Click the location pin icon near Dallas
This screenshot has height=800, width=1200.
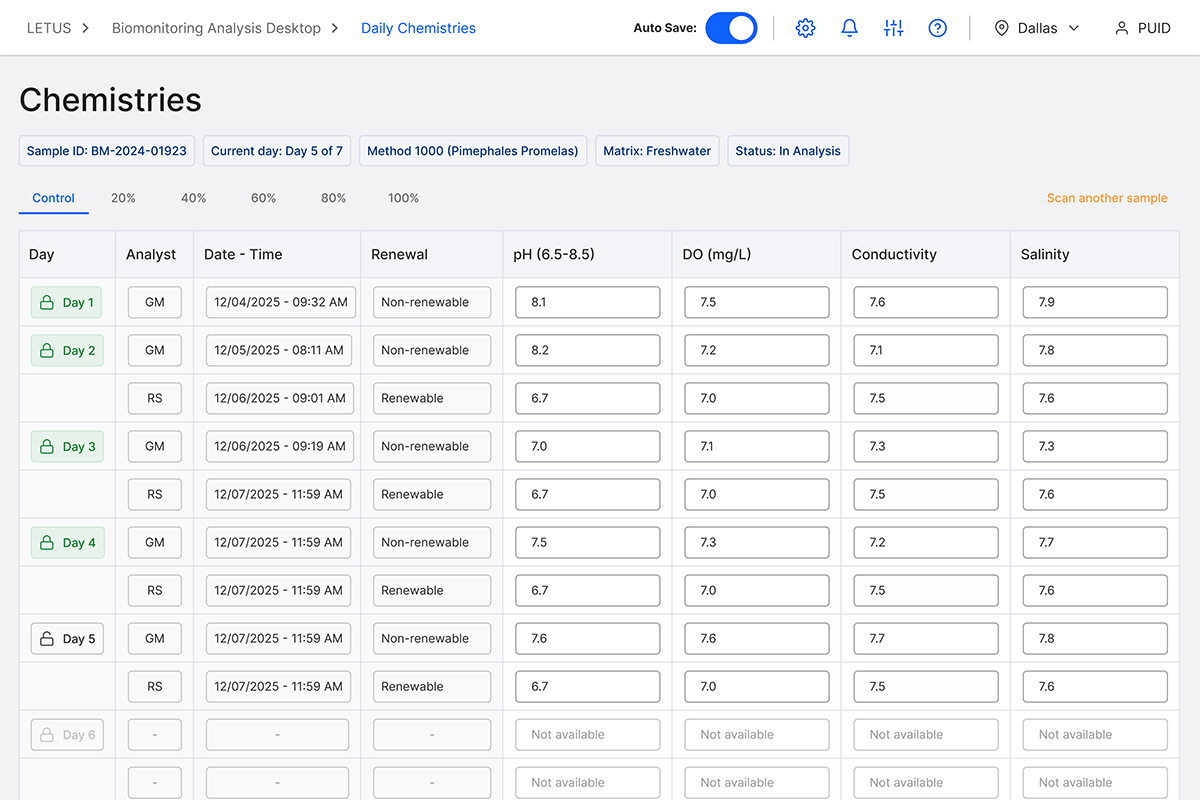[1001, 28]
